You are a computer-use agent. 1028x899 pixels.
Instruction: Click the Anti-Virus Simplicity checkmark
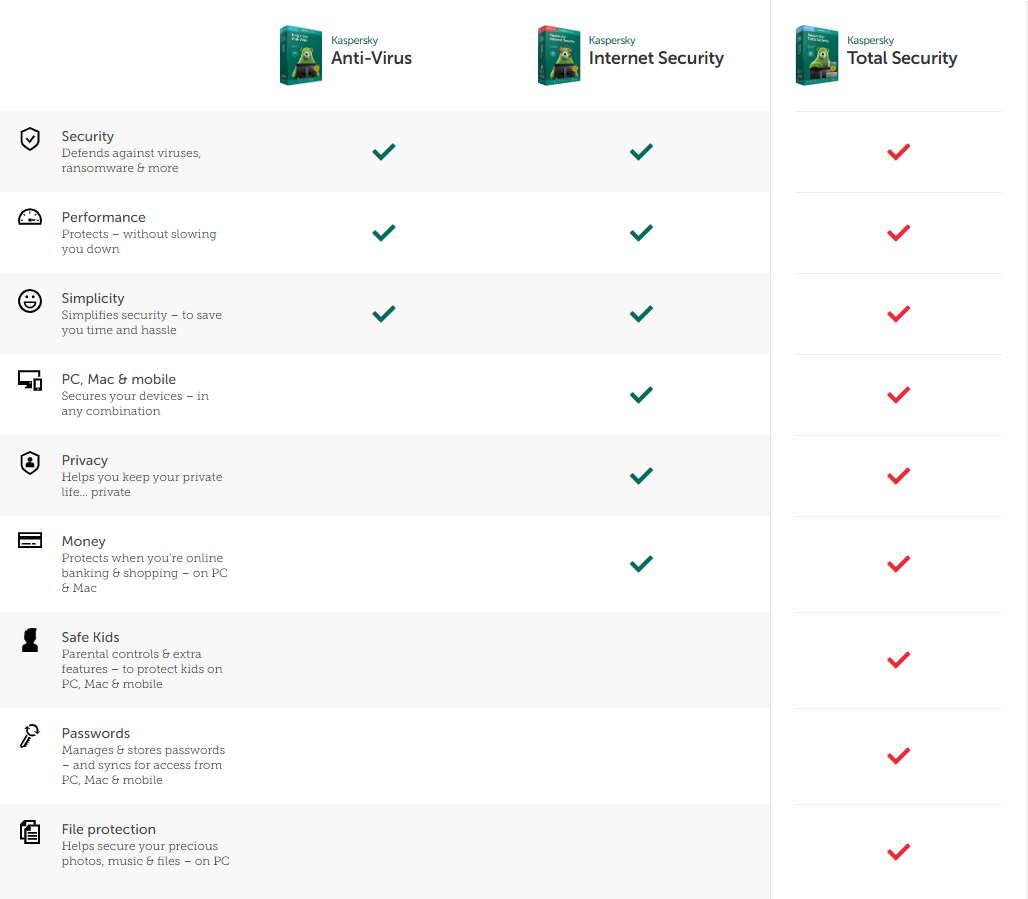pyautogui.click(x=384, y=313)
